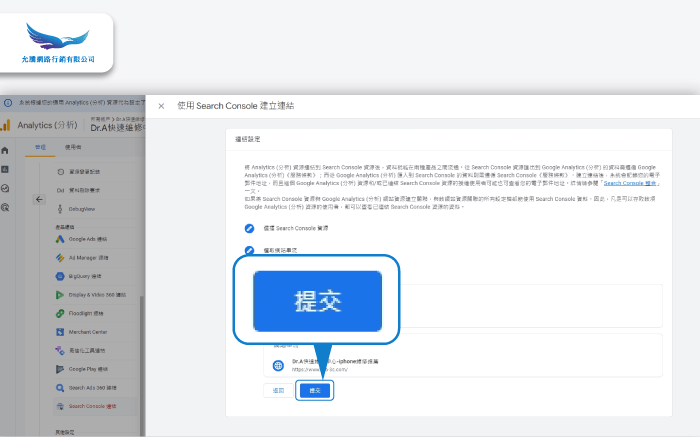The width and height of the screenshot is (700, 437).
Task: Edit the 選擇 Search Console 資源 step
Action: pos(249,228)
